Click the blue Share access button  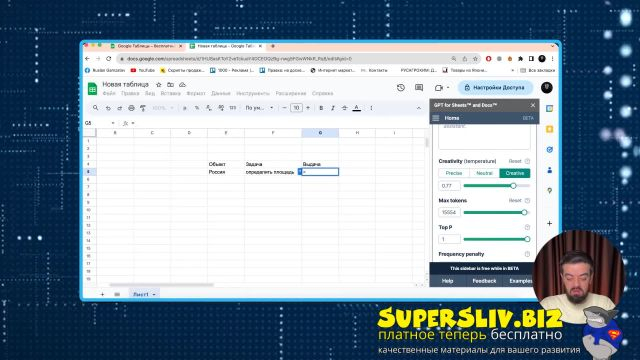click(x=495, y=88)
